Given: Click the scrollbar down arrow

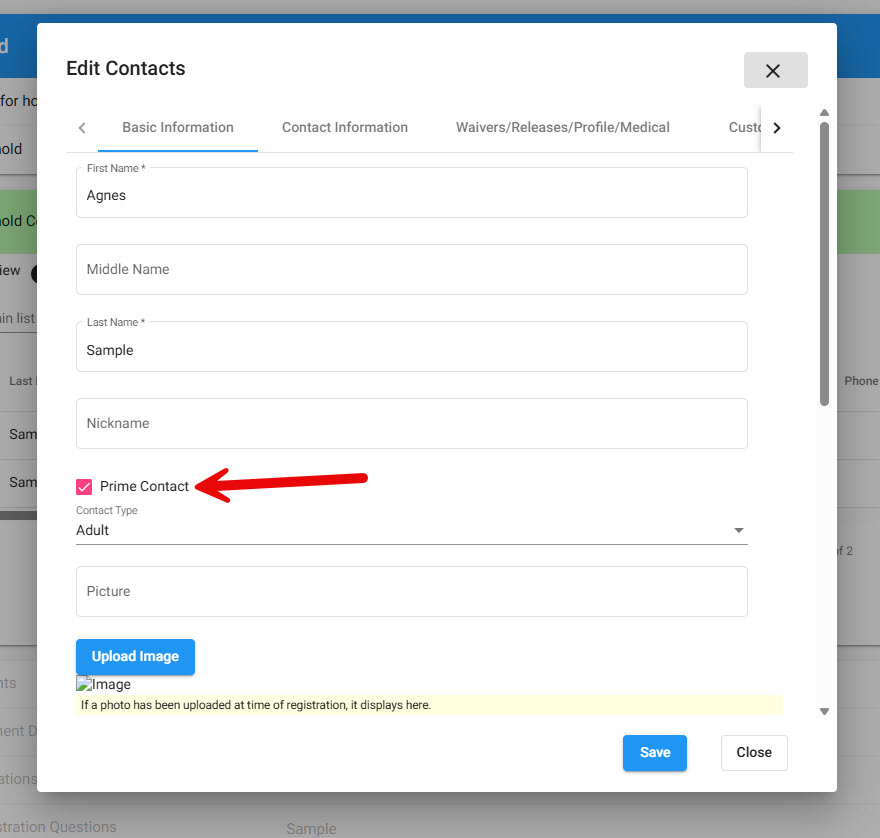Looking at the screenshot, I should pyautogui.click(x=824, y=711).
